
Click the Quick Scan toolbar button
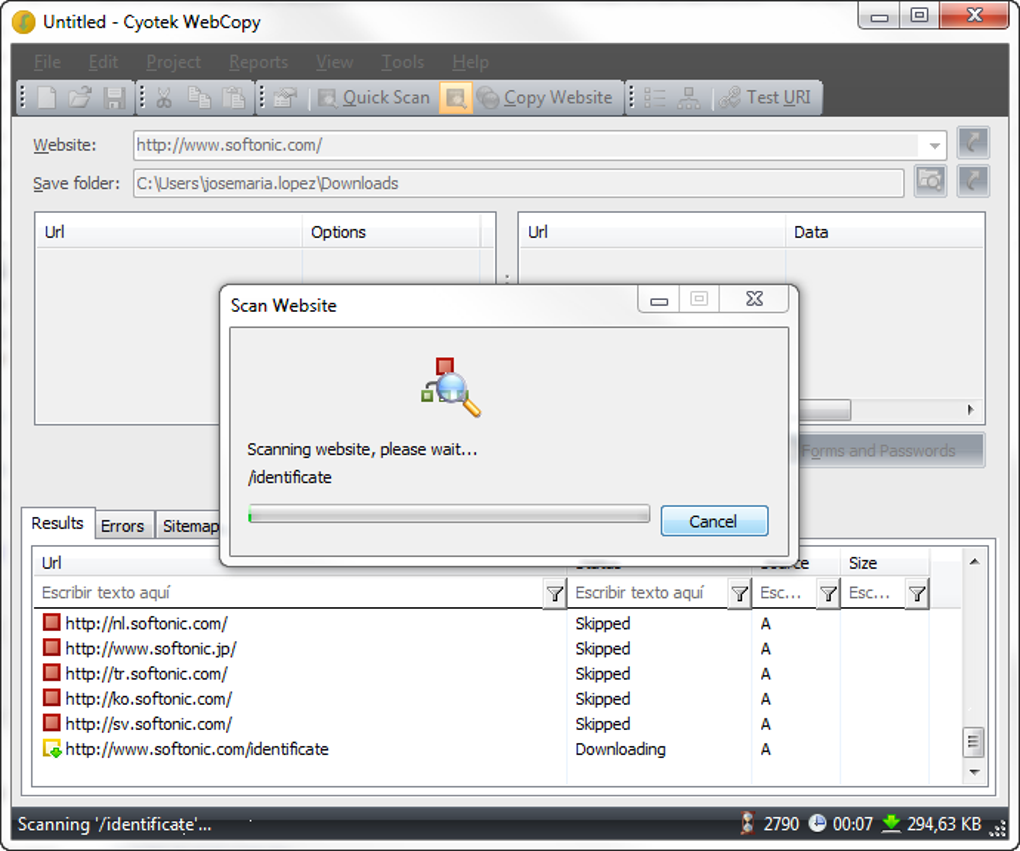click(374, 98)
